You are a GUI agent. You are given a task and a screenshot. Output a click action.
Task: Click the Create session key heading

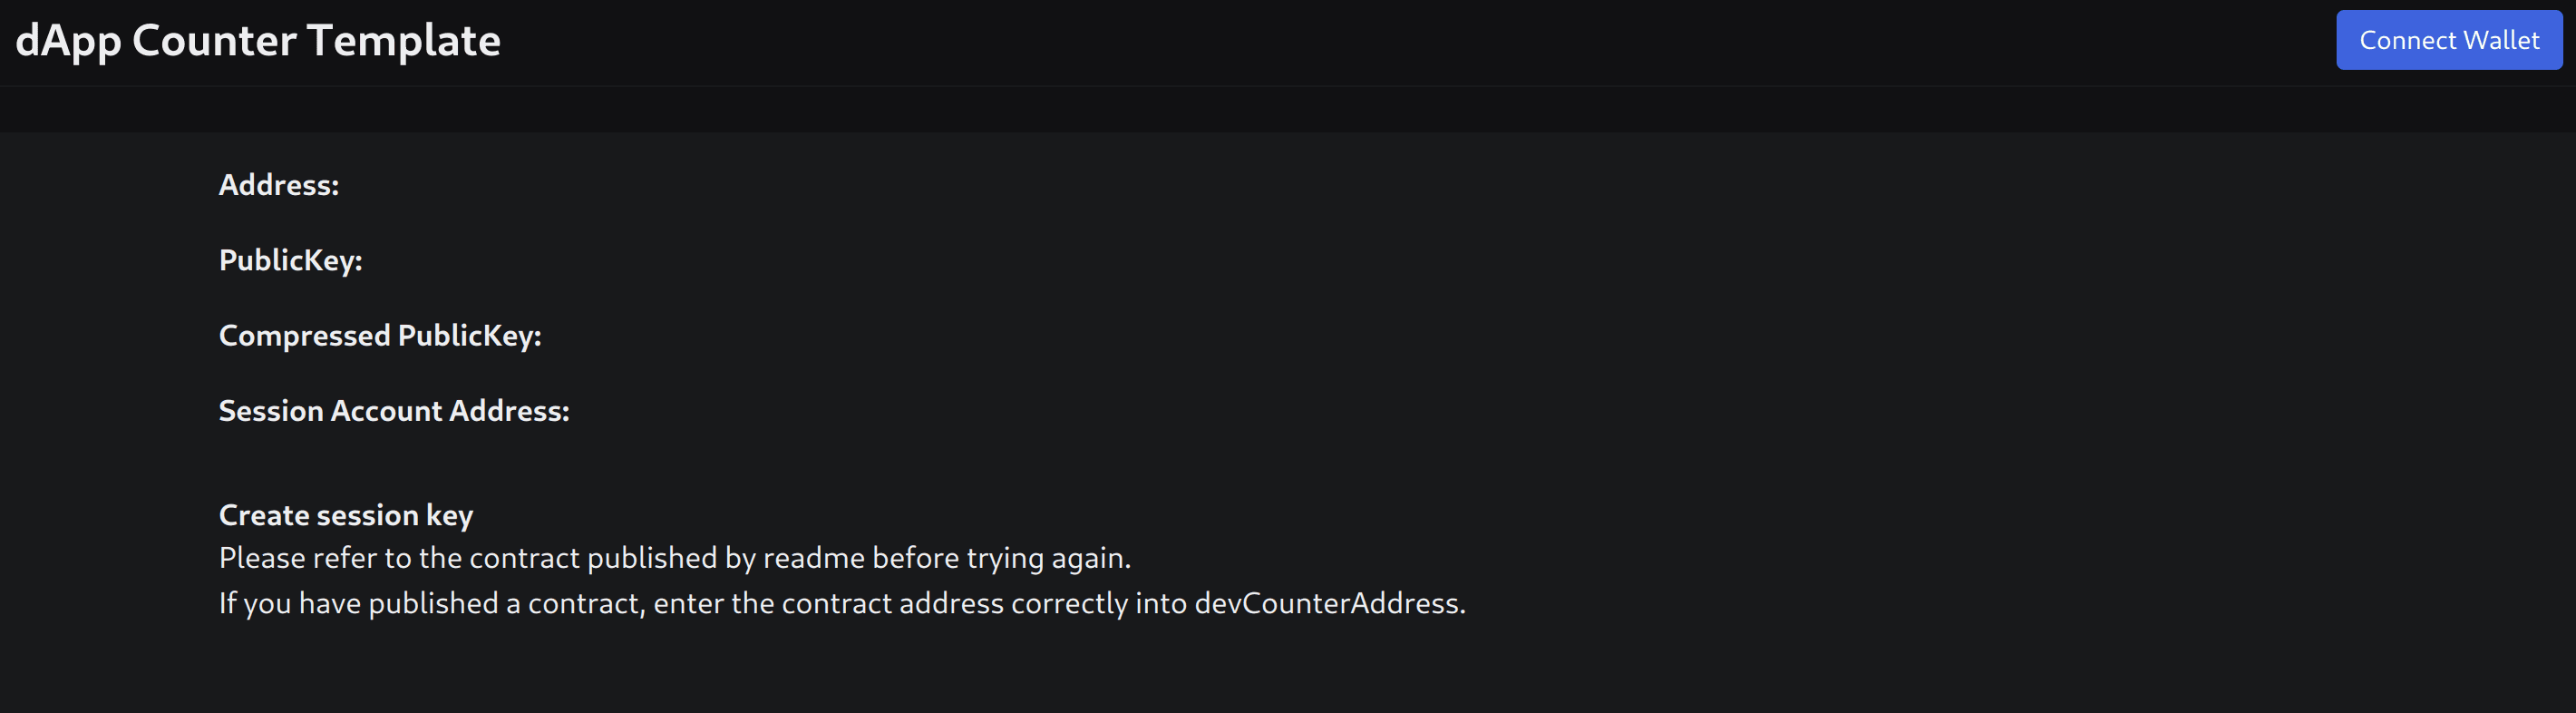pos(346,516)
